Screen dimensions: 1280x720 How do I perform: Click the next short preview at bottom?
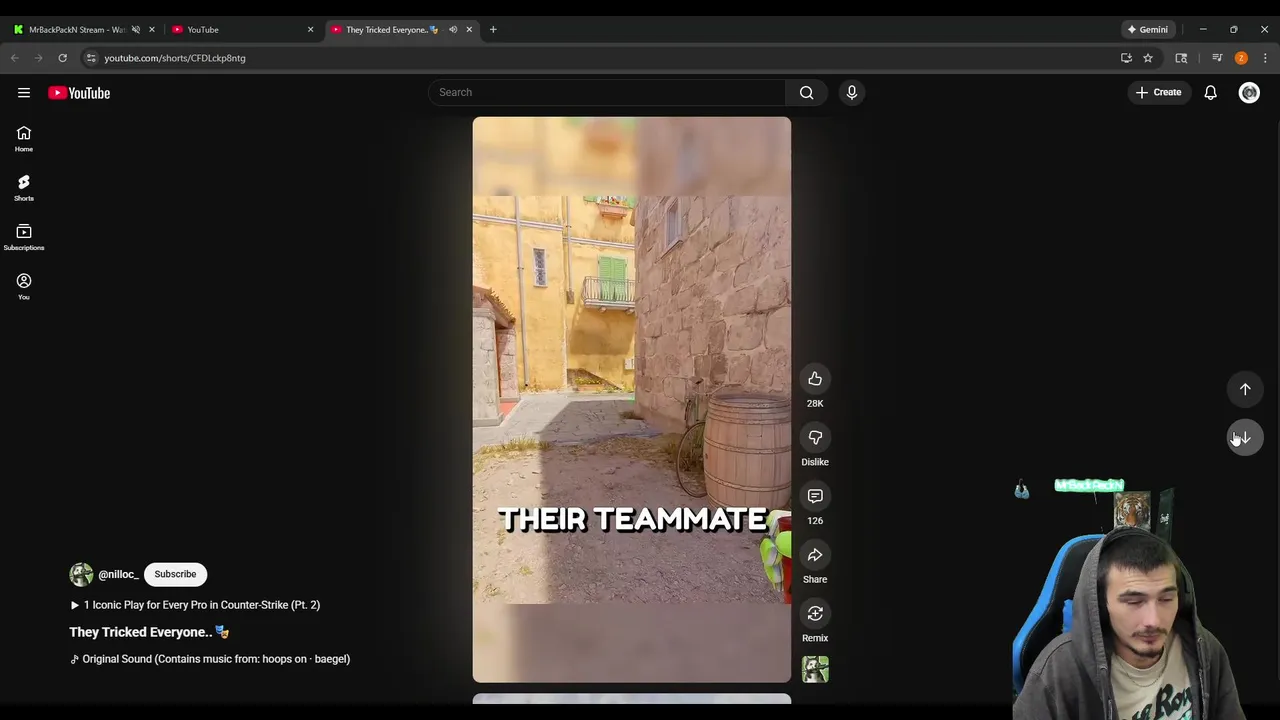[632, 698]
